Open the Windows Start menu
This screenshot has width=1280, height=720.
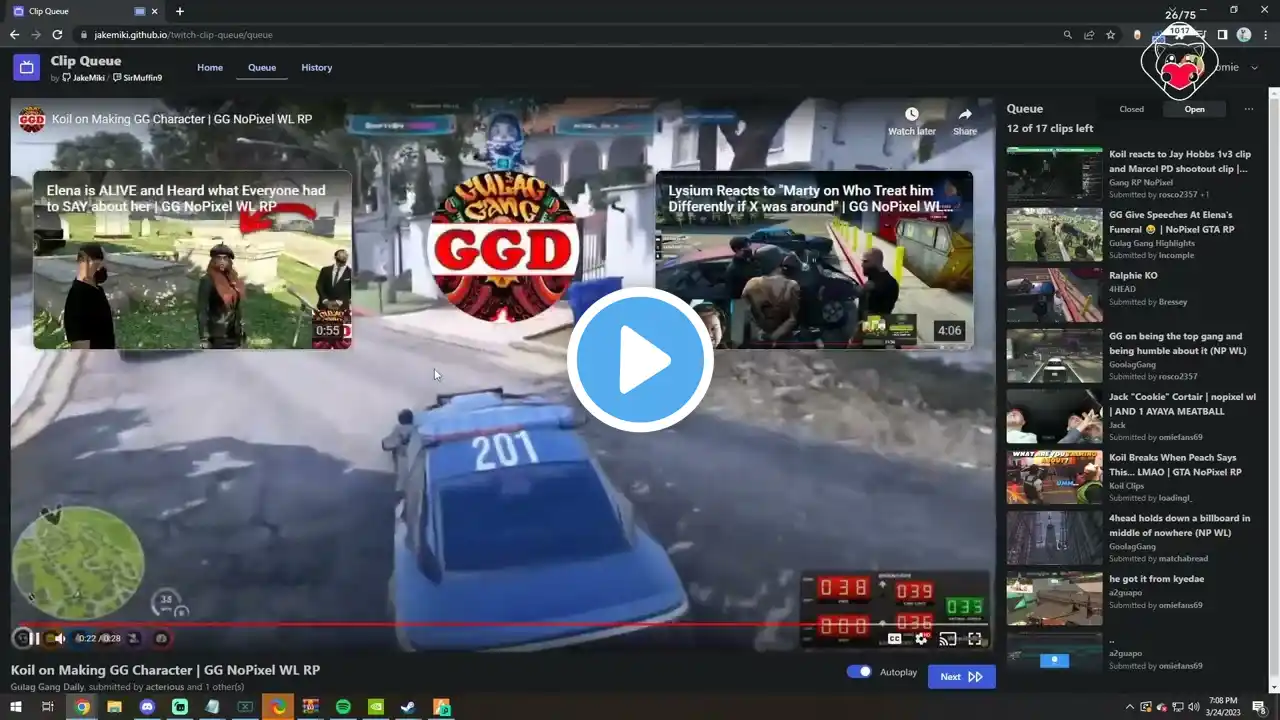pos(15,707)
